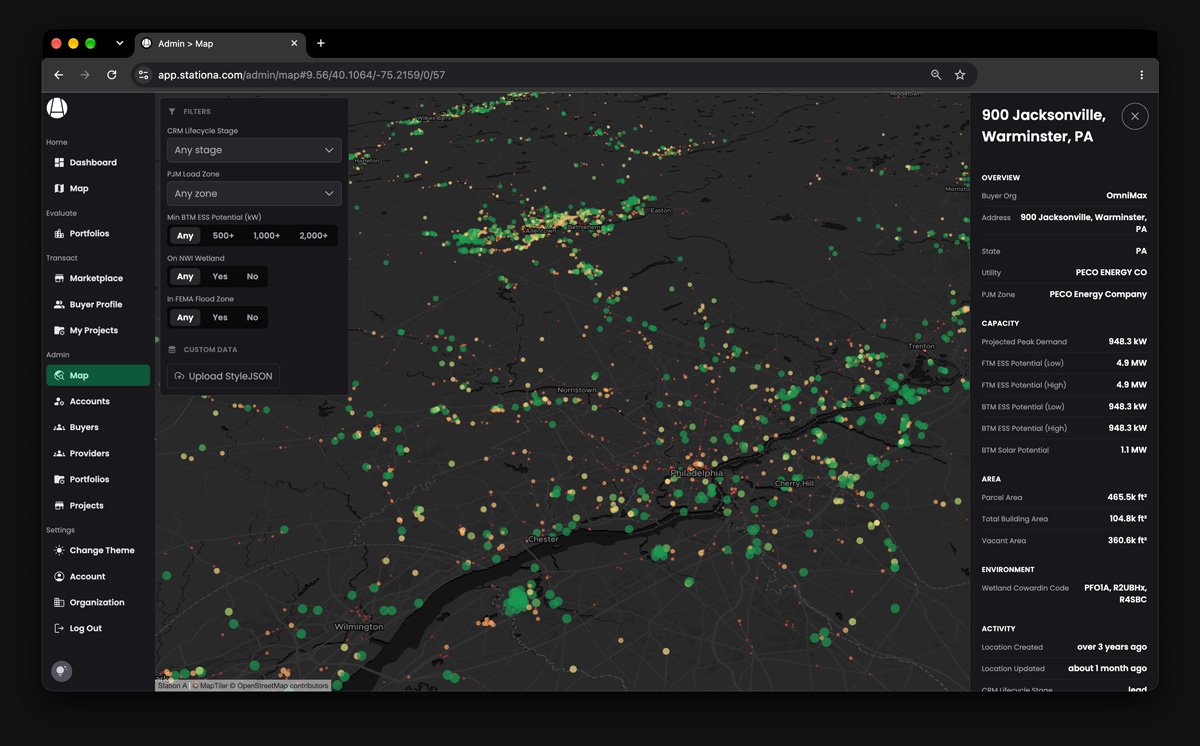
Task: Click the Buyer Profile people icon
Action: (59, 304)
